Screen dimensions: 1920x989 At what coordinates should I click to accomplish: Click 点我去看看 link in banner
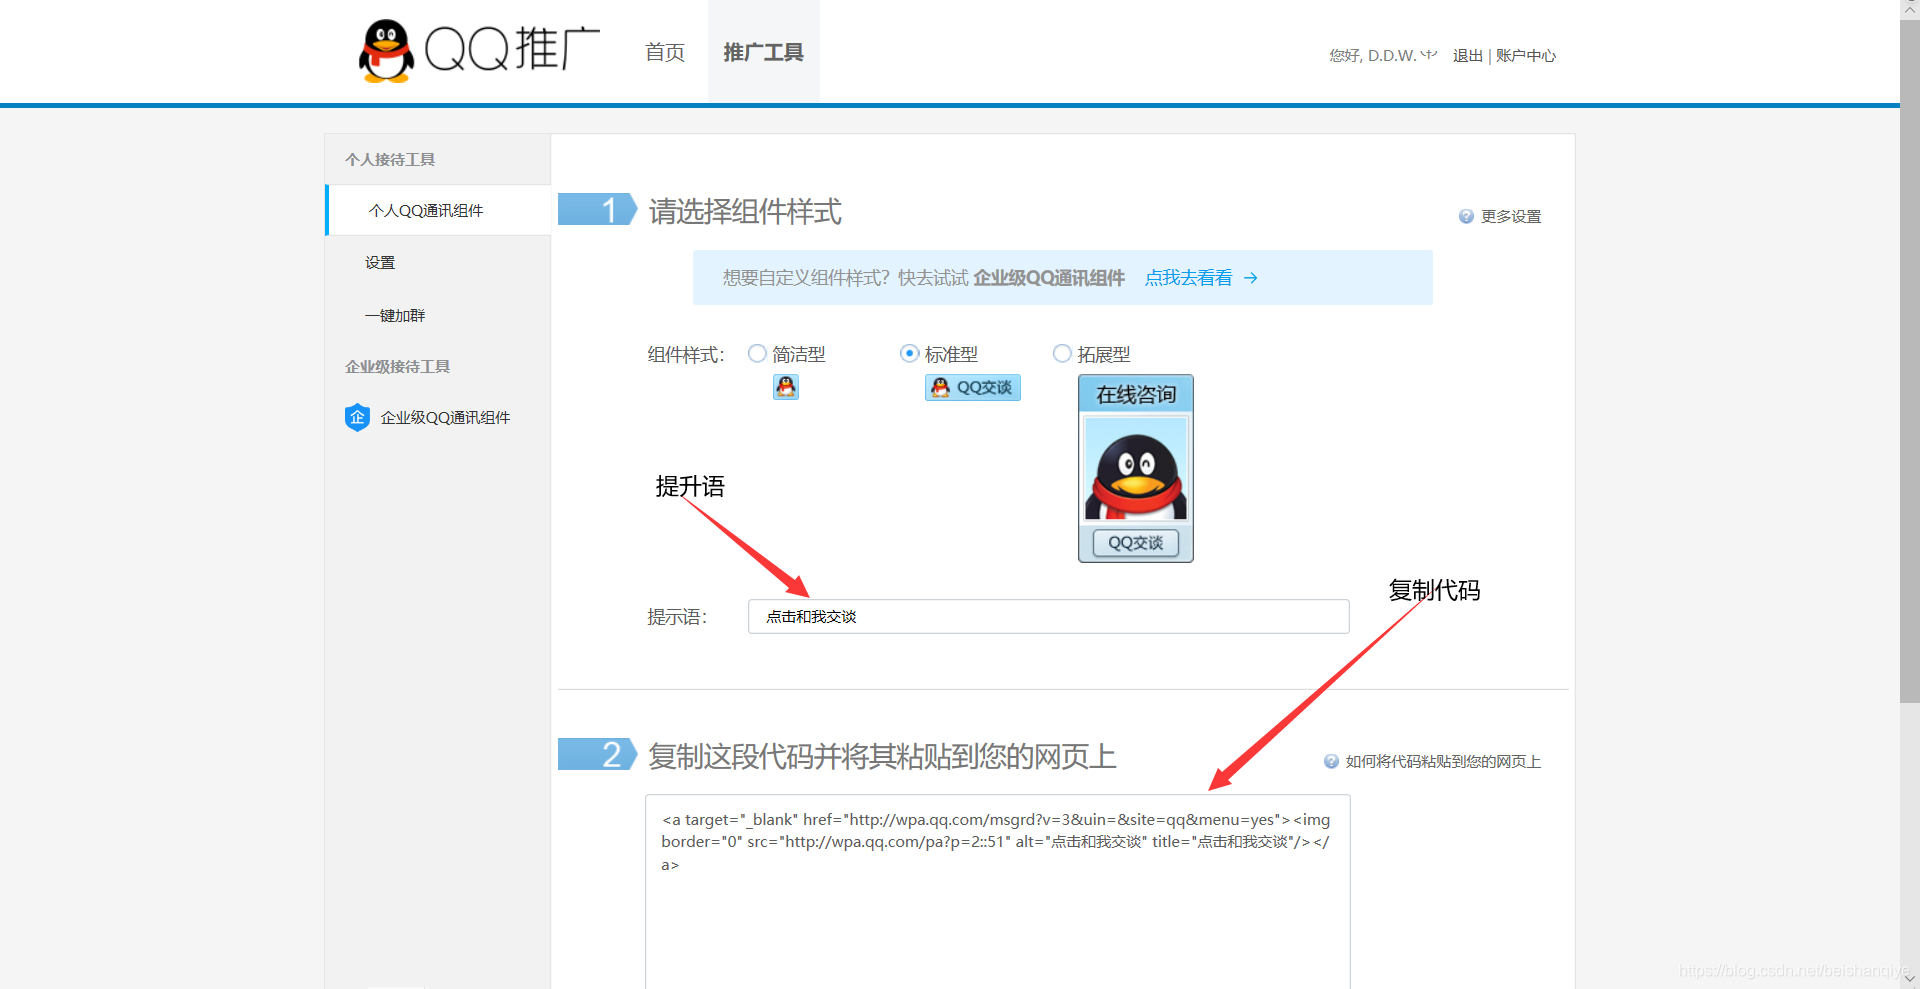coord(1188,278)
